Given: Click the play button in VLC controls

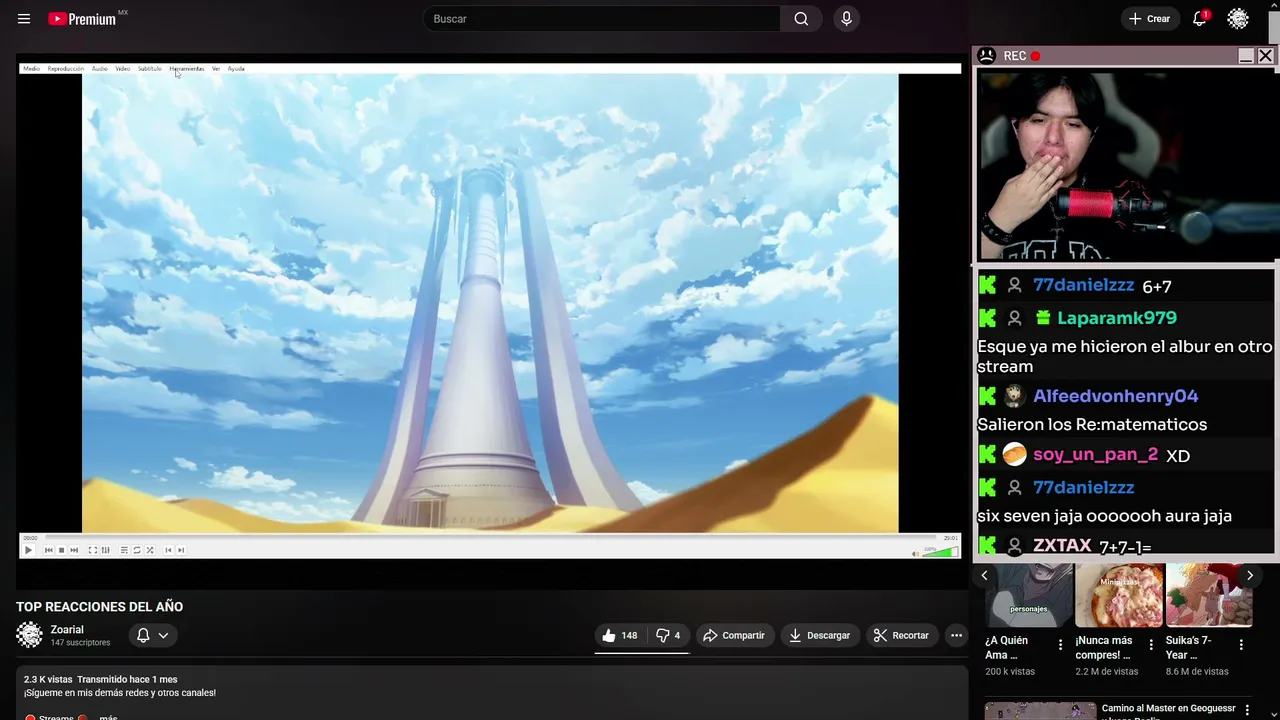Looking at the screenshot, I should [x=28, y=550].
